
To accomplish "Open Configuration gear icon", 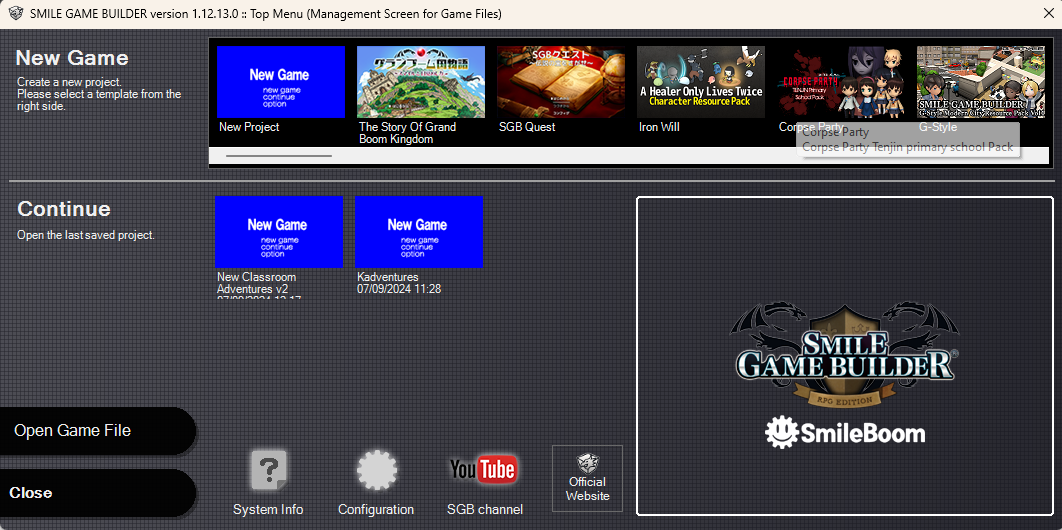I will 376,471.
